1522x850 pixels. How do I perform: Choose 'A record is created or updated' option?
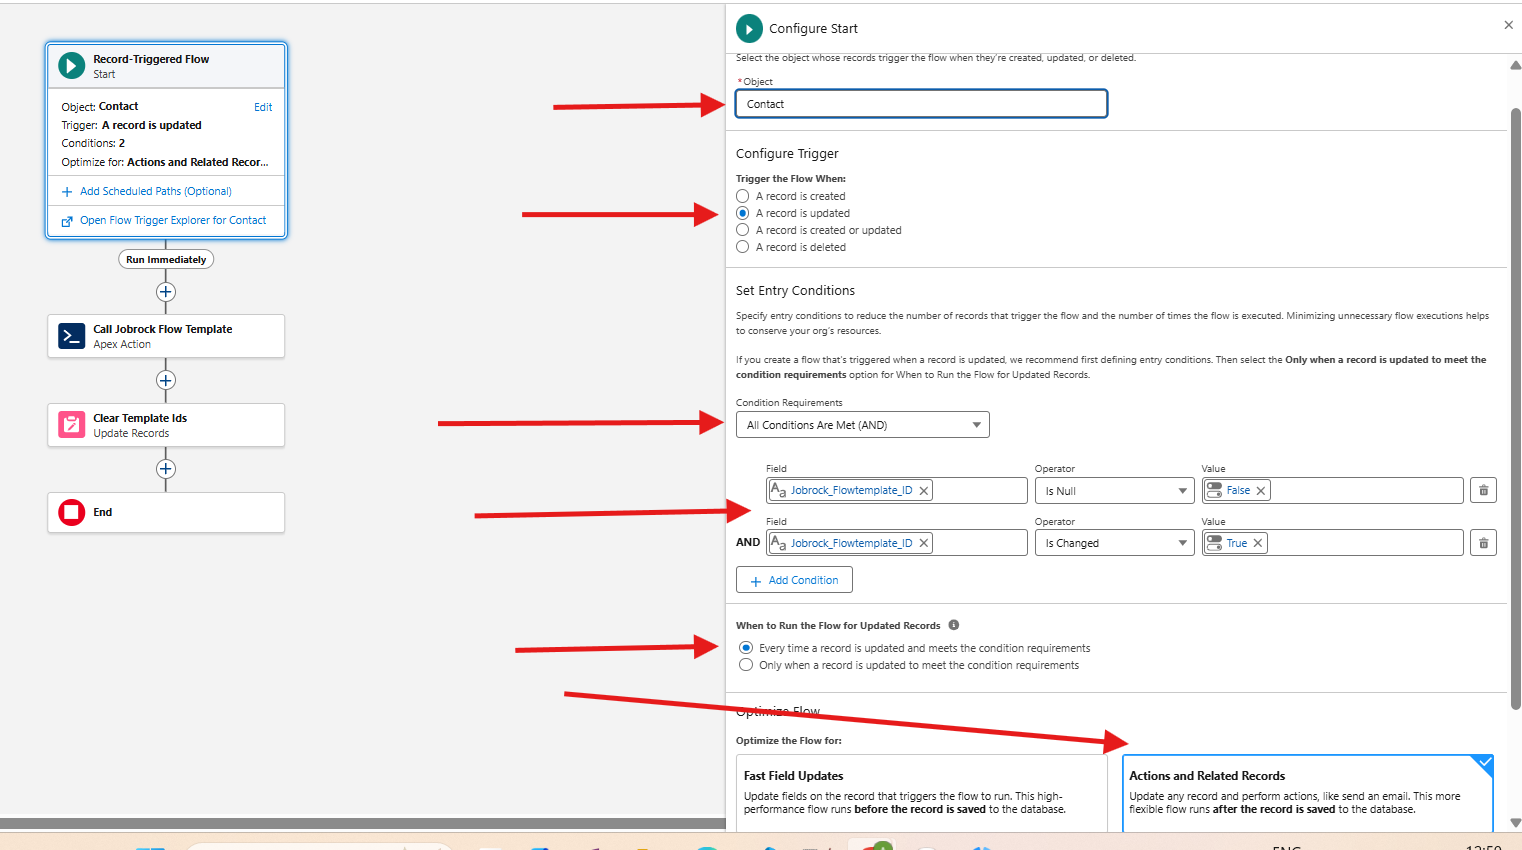point(743,230)
